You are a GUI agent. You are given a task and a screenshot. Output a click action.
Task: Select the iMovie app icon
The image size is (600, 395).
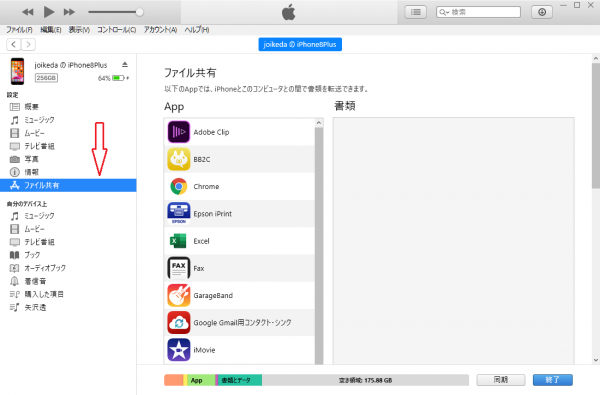coord(178,350)
